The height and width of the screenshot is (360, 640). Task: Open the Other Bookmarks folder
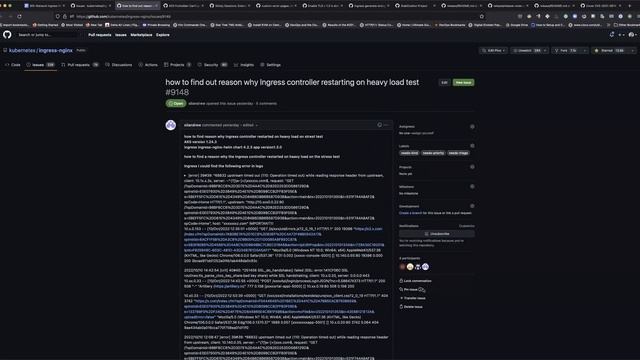click(627, 25)
